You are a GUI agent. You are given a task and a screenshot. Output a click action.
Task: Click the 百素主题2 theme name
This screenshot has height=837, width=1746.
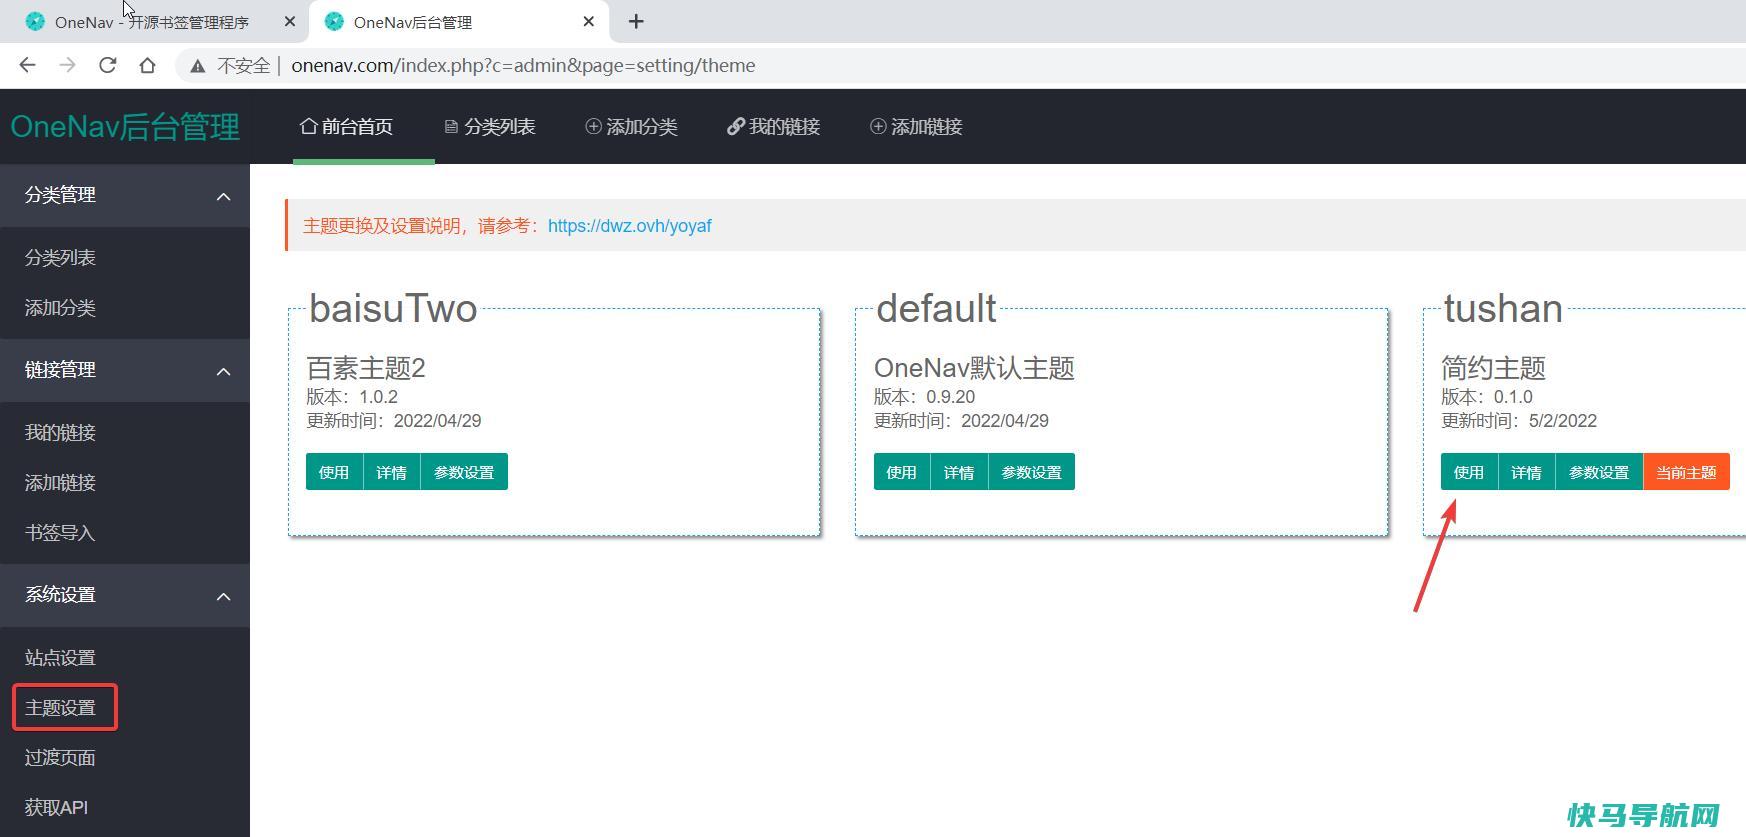[x=366, y=368]
